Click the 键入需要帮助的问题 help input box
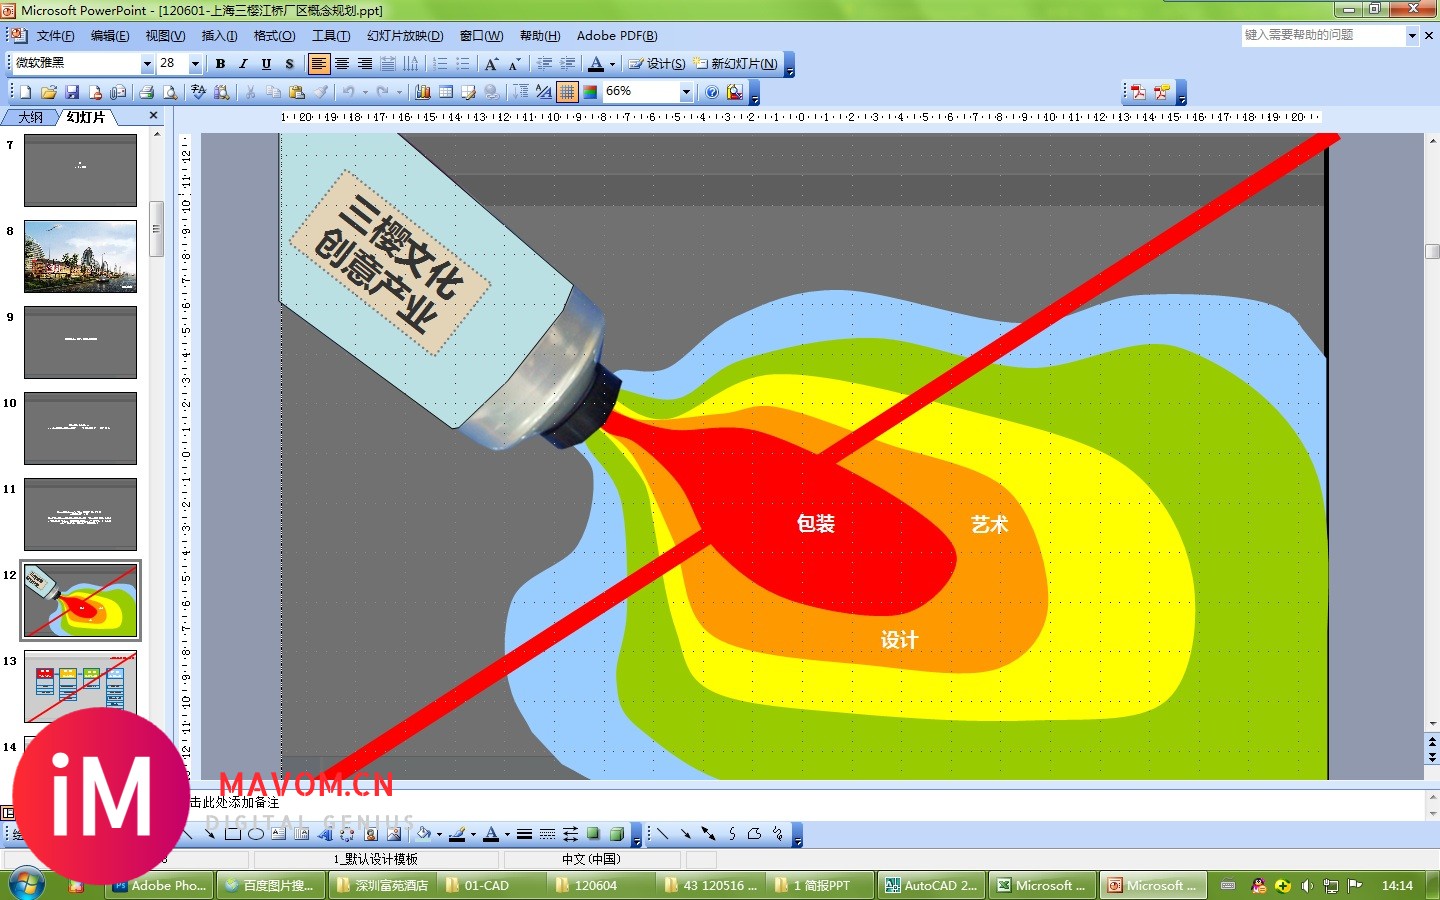The width and height of the screenshot is (1440, 900). coord(1323,35)
